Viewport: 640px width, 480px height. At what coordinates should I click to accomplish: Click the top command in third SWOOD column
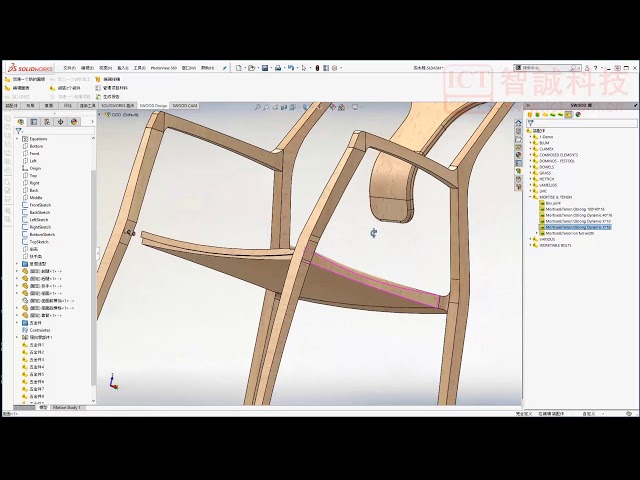[x=108, y=79]
